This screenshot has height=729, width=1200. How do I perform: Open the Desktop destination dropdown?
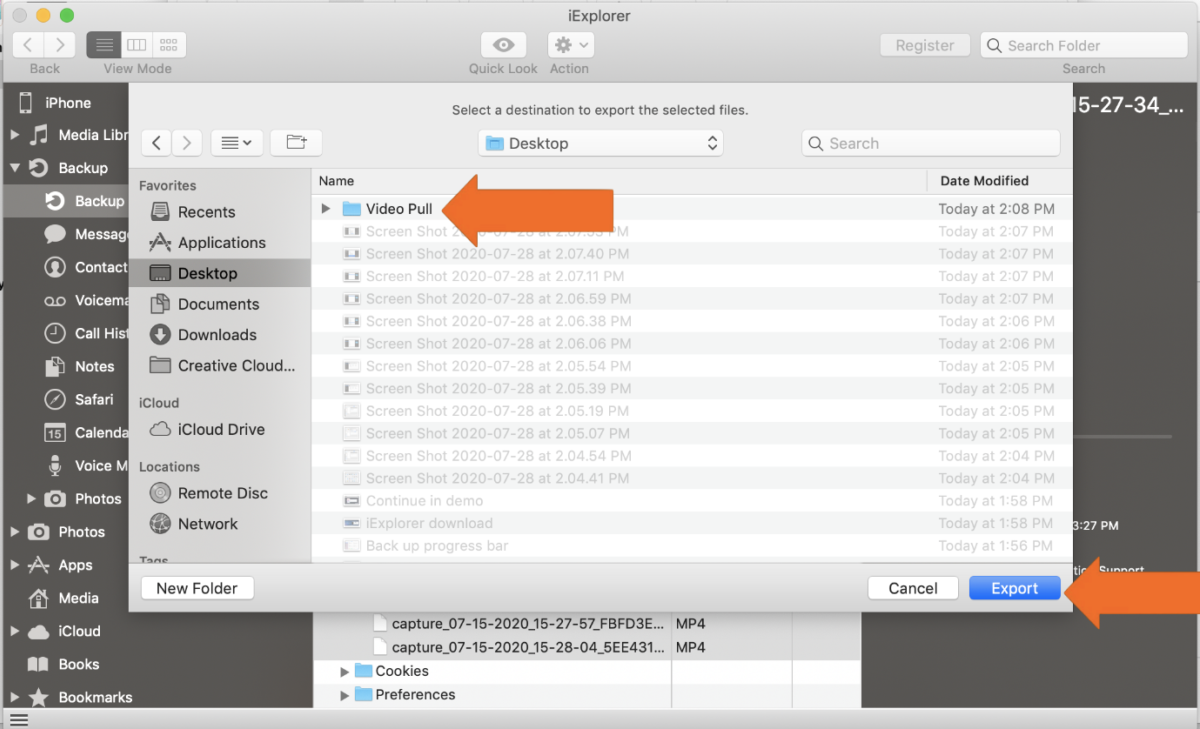click(600, 142)
